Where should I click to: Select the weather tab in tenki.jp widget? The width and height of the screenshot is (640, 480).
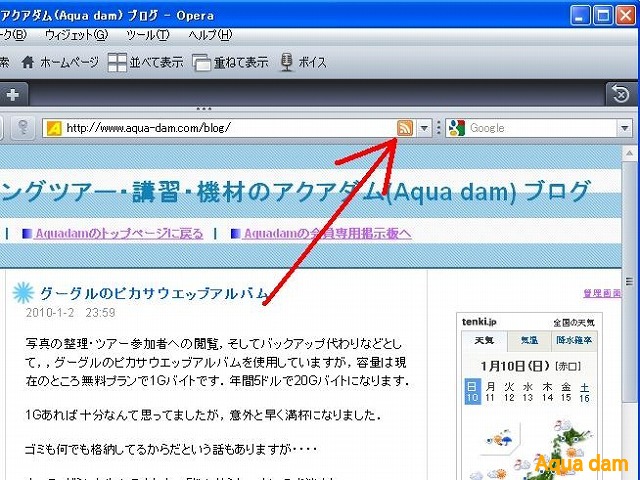(484, 340)
